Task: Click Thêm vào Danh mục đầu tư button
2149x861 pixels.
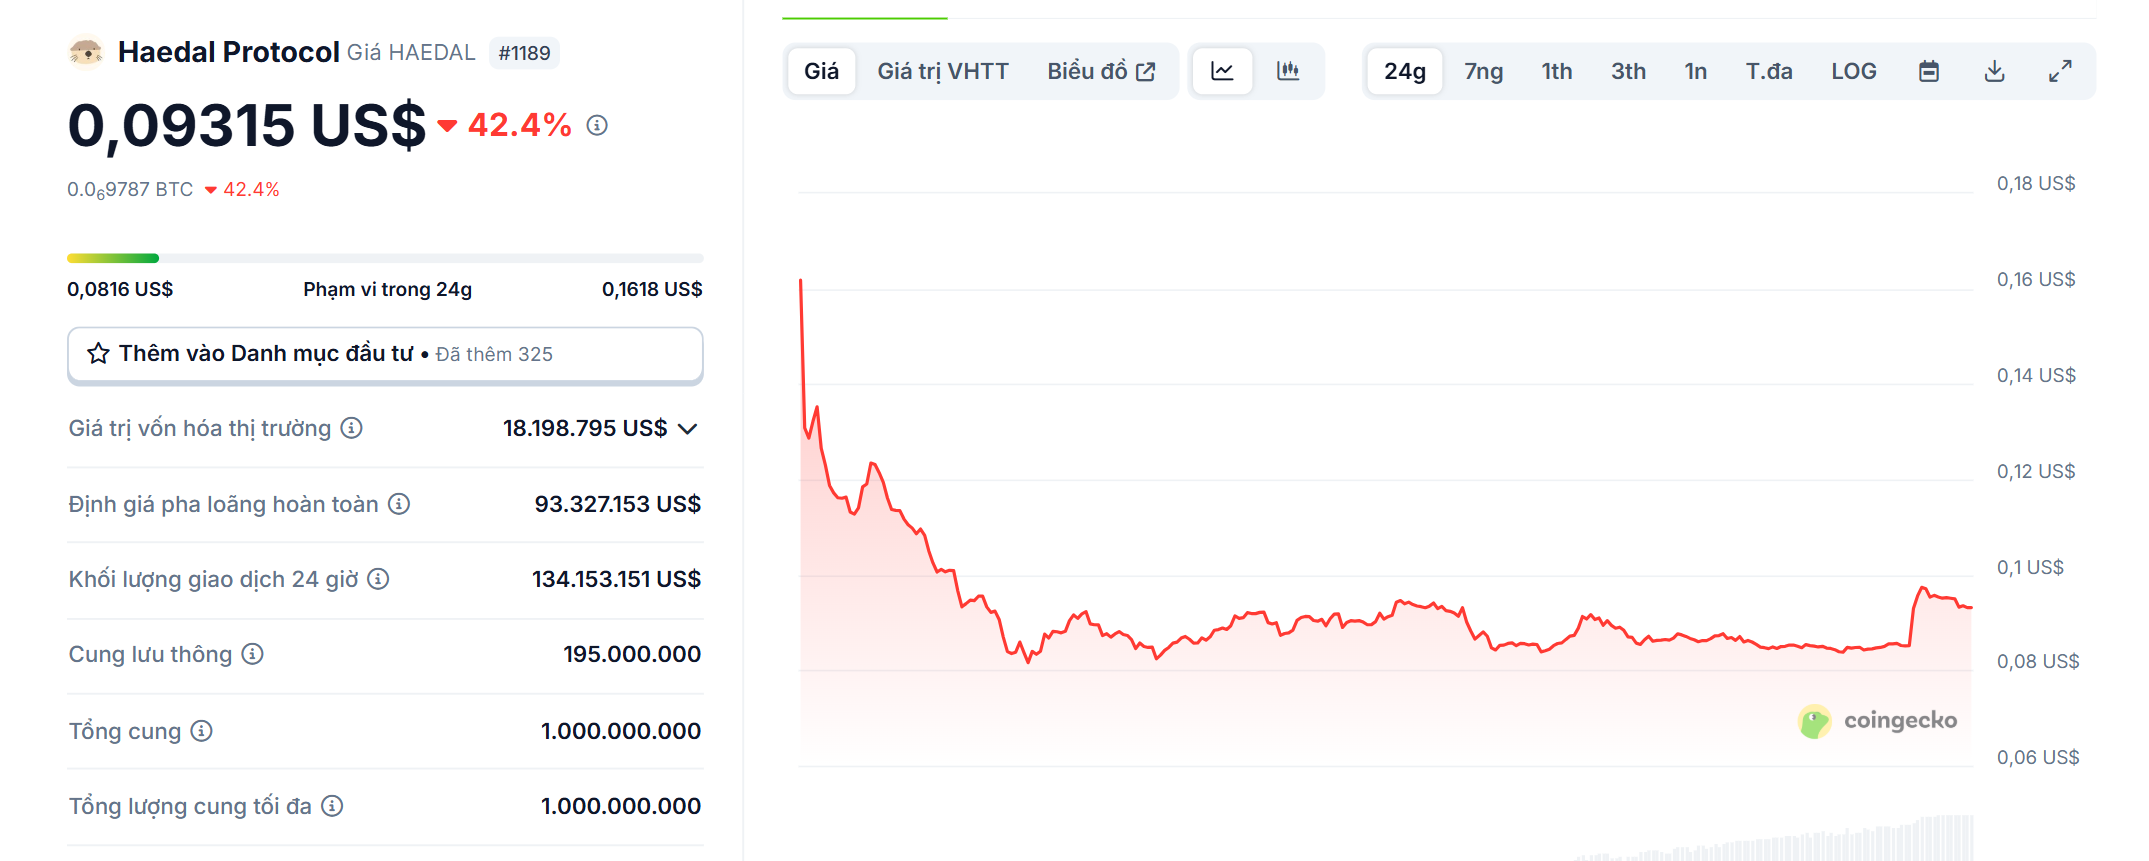Action: click(x=385, y=355)
